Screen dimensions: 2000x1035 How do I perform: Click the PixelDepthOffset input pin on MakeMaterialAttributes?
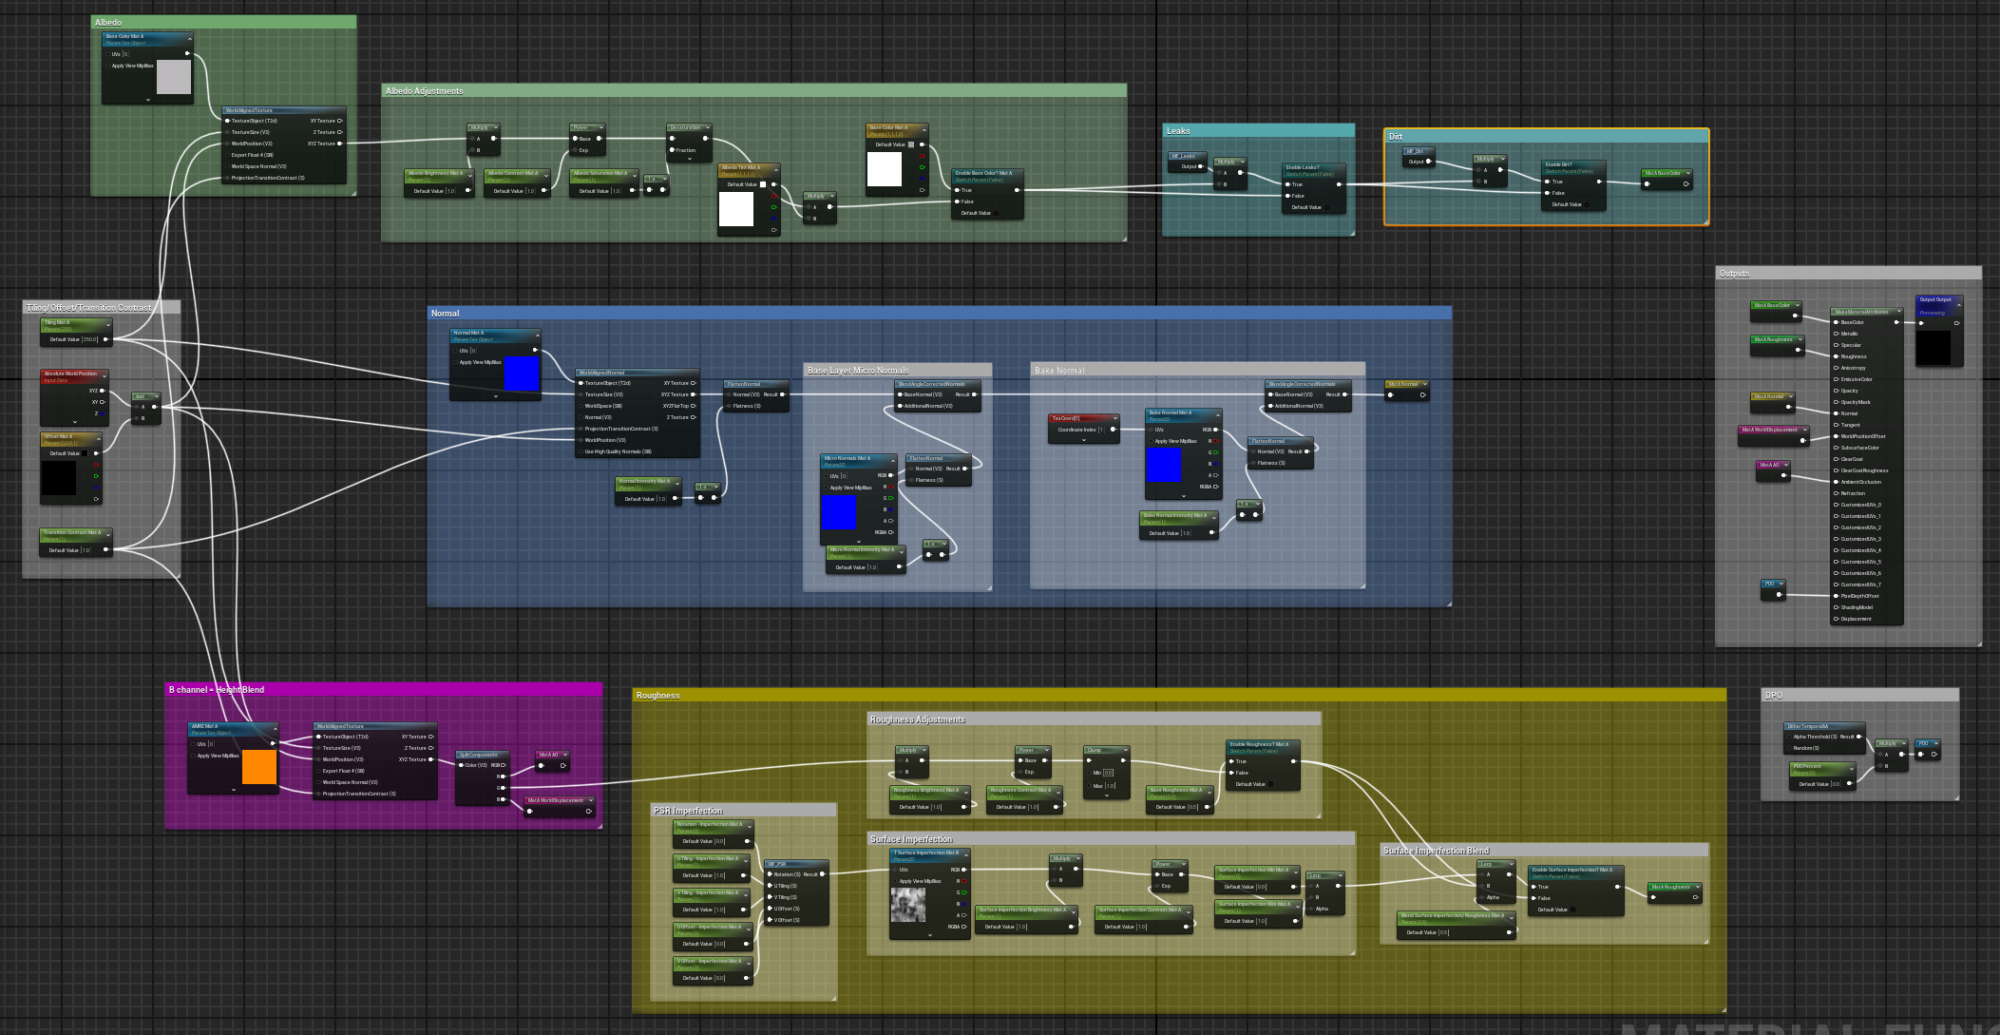[1836, 596]
